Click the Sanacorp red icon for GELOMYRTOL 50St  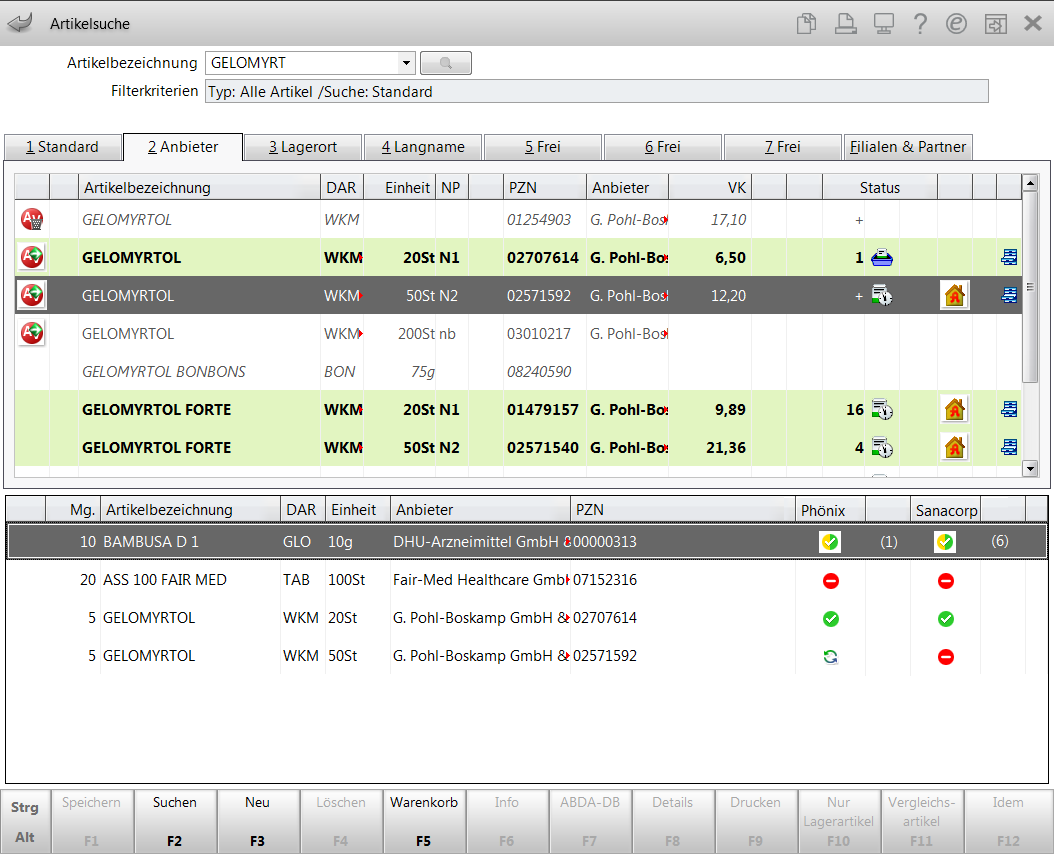(x=946, y=657)
